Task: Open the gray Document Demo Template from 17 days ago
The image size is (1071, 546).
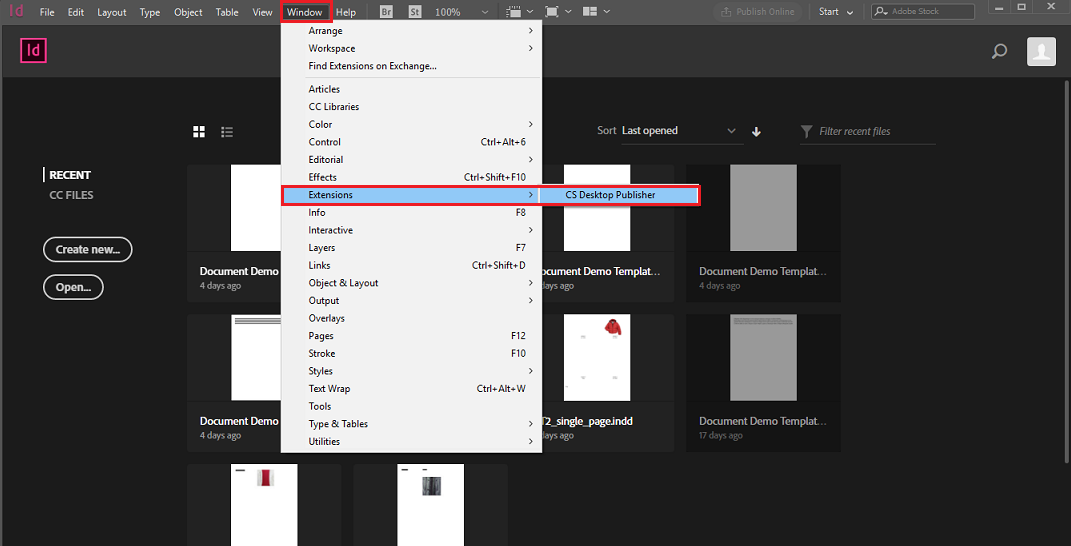Action: coord(763,383)
